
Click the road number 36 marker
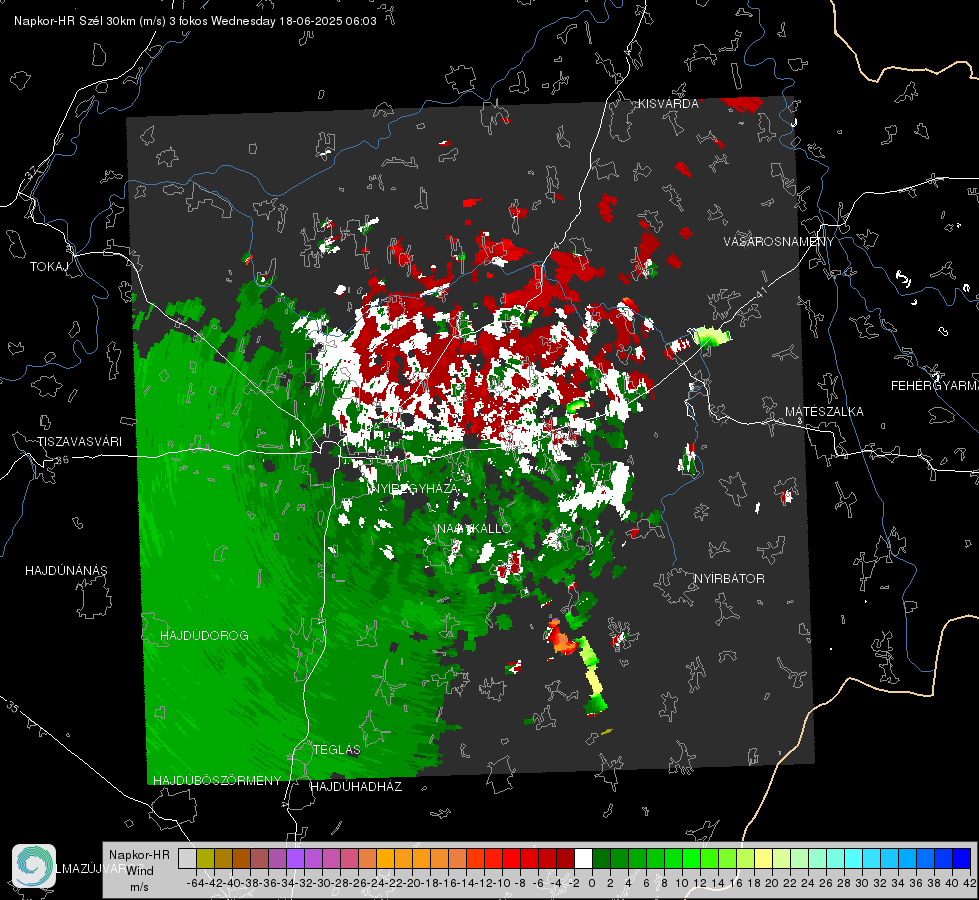[x=62, y=460]
